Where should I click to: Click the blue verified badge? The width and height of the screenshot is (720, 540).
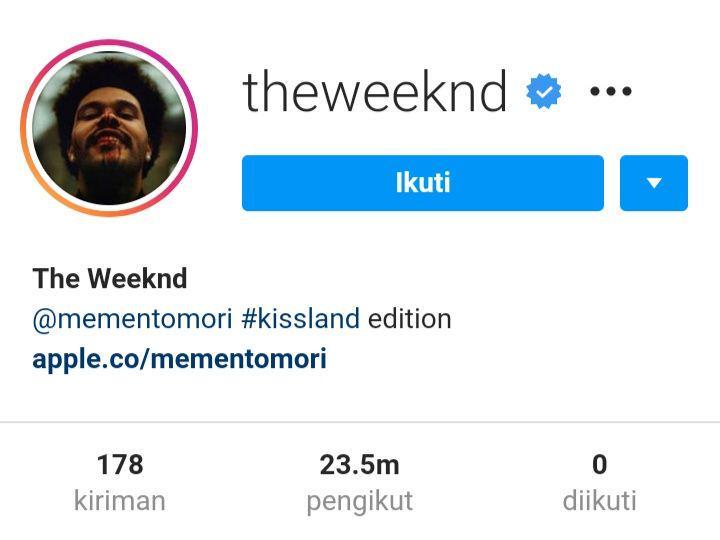[544, 91]
